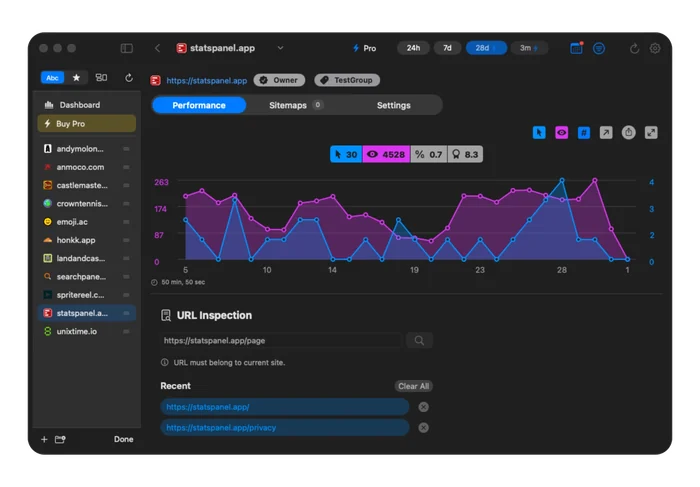Select the 28d time range

point(486,48)
